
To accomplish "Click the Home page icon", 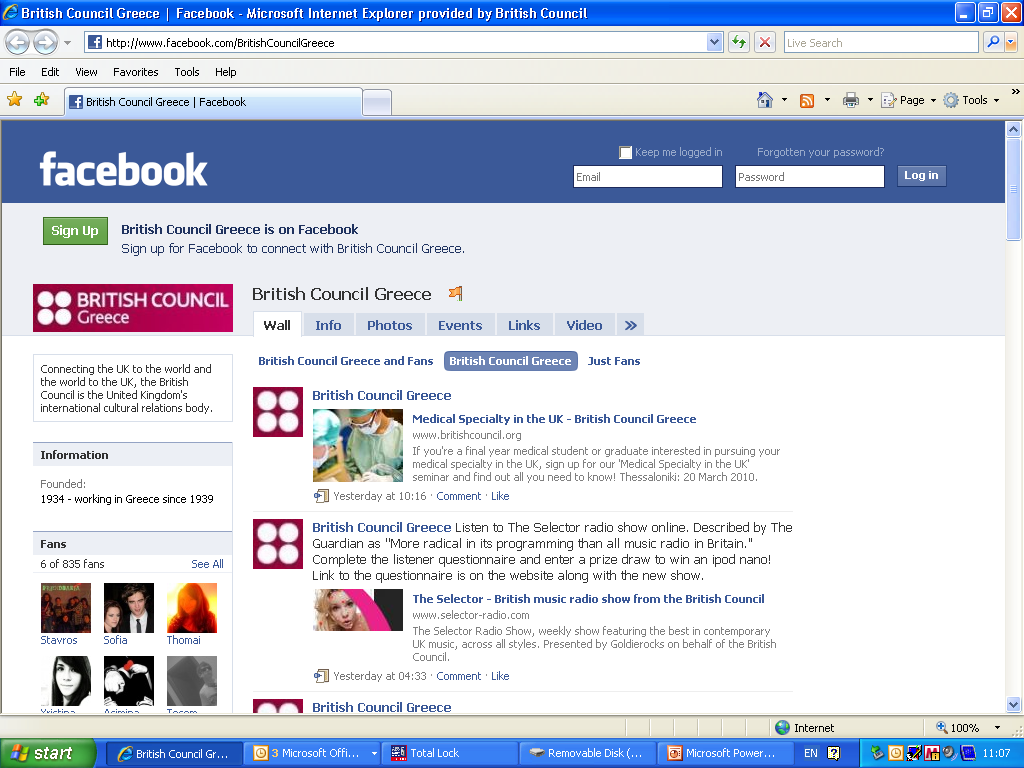I will tap(765, 100).
